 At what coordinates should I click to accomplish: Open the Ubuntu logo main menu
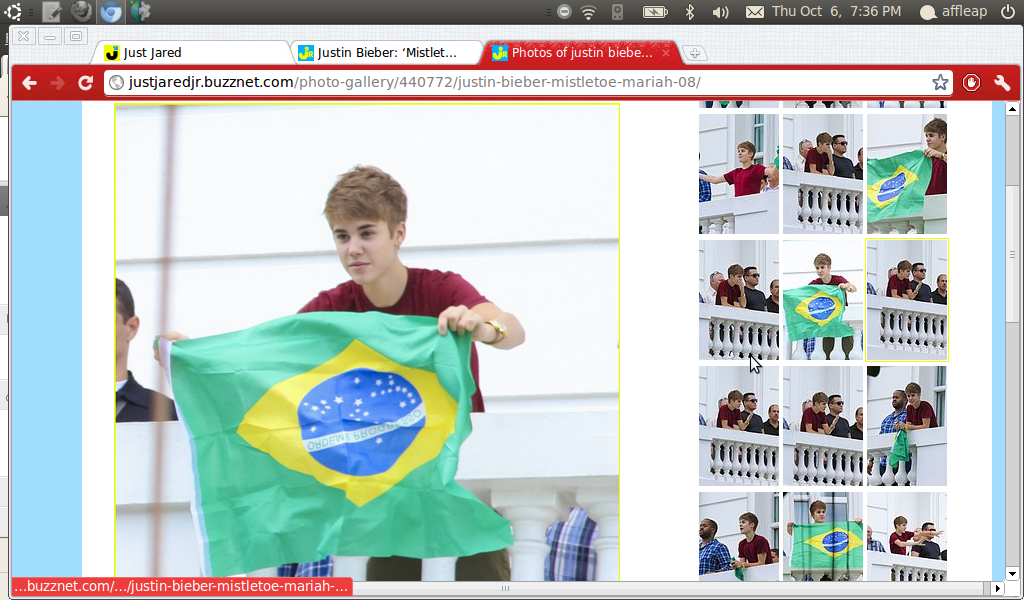tap(13, 11)
